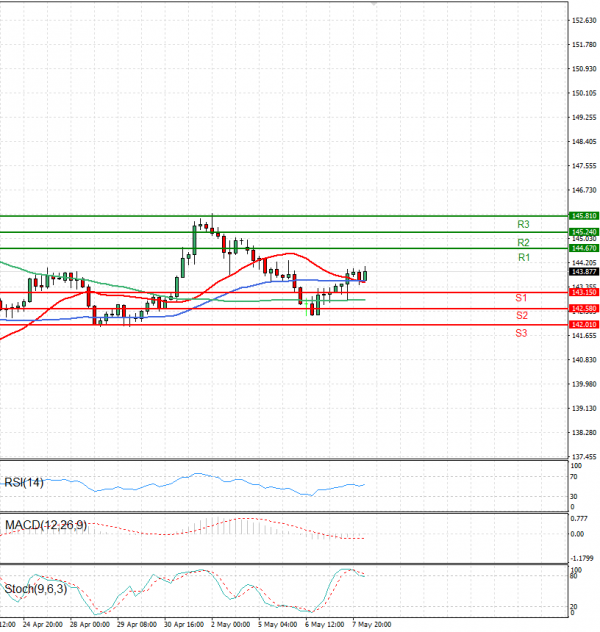
Task: Click the R3 resistance label
Action: (x=523, y=224)
